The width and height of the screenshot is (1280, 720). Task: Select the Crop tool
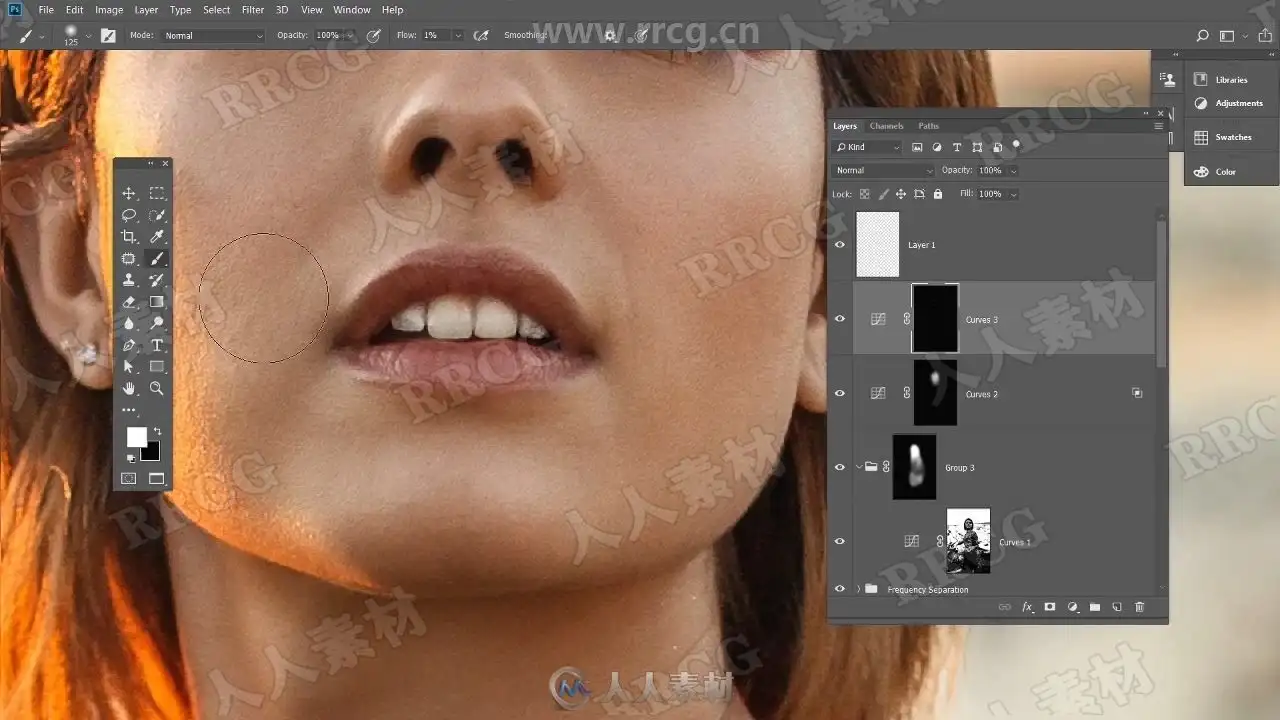(129, 237)
